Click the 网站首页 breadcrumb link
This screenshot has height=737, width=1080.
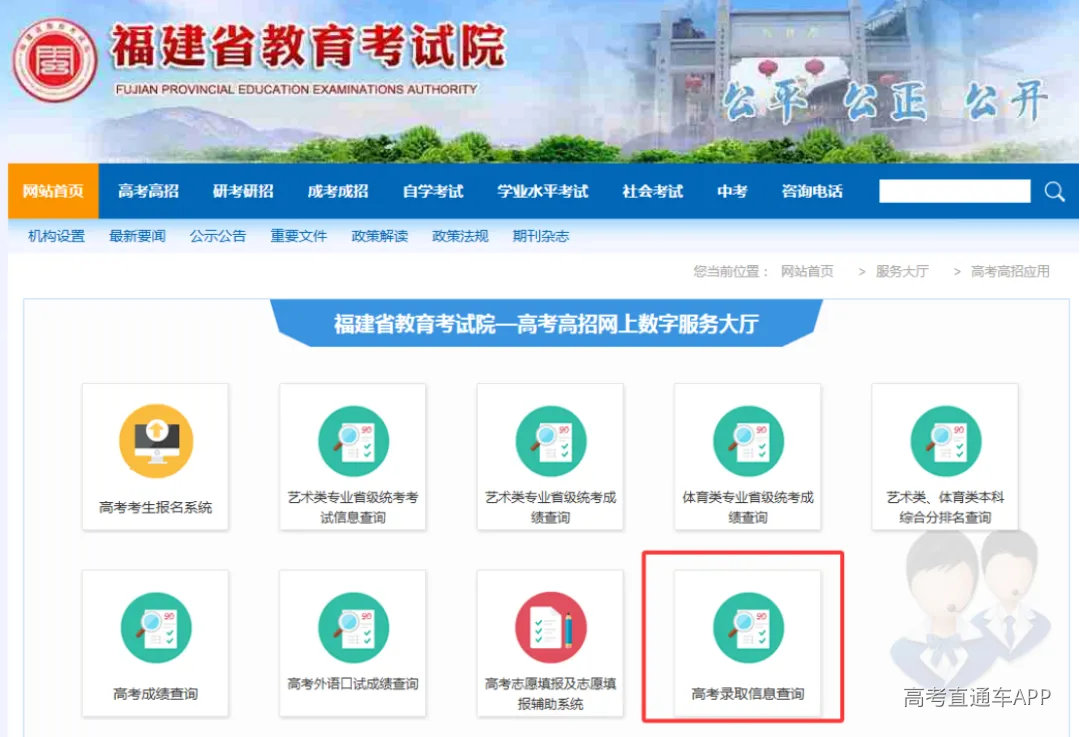[x=807, y=271]
